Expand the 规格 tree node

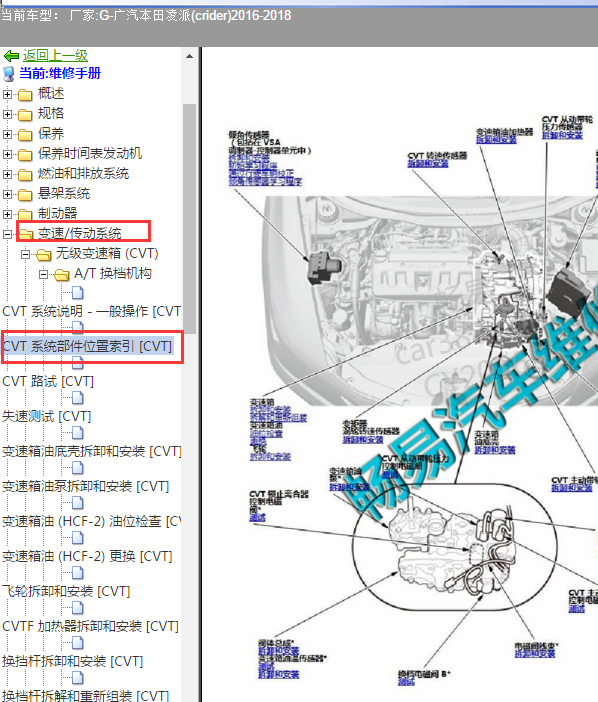(x=7, y=114)
